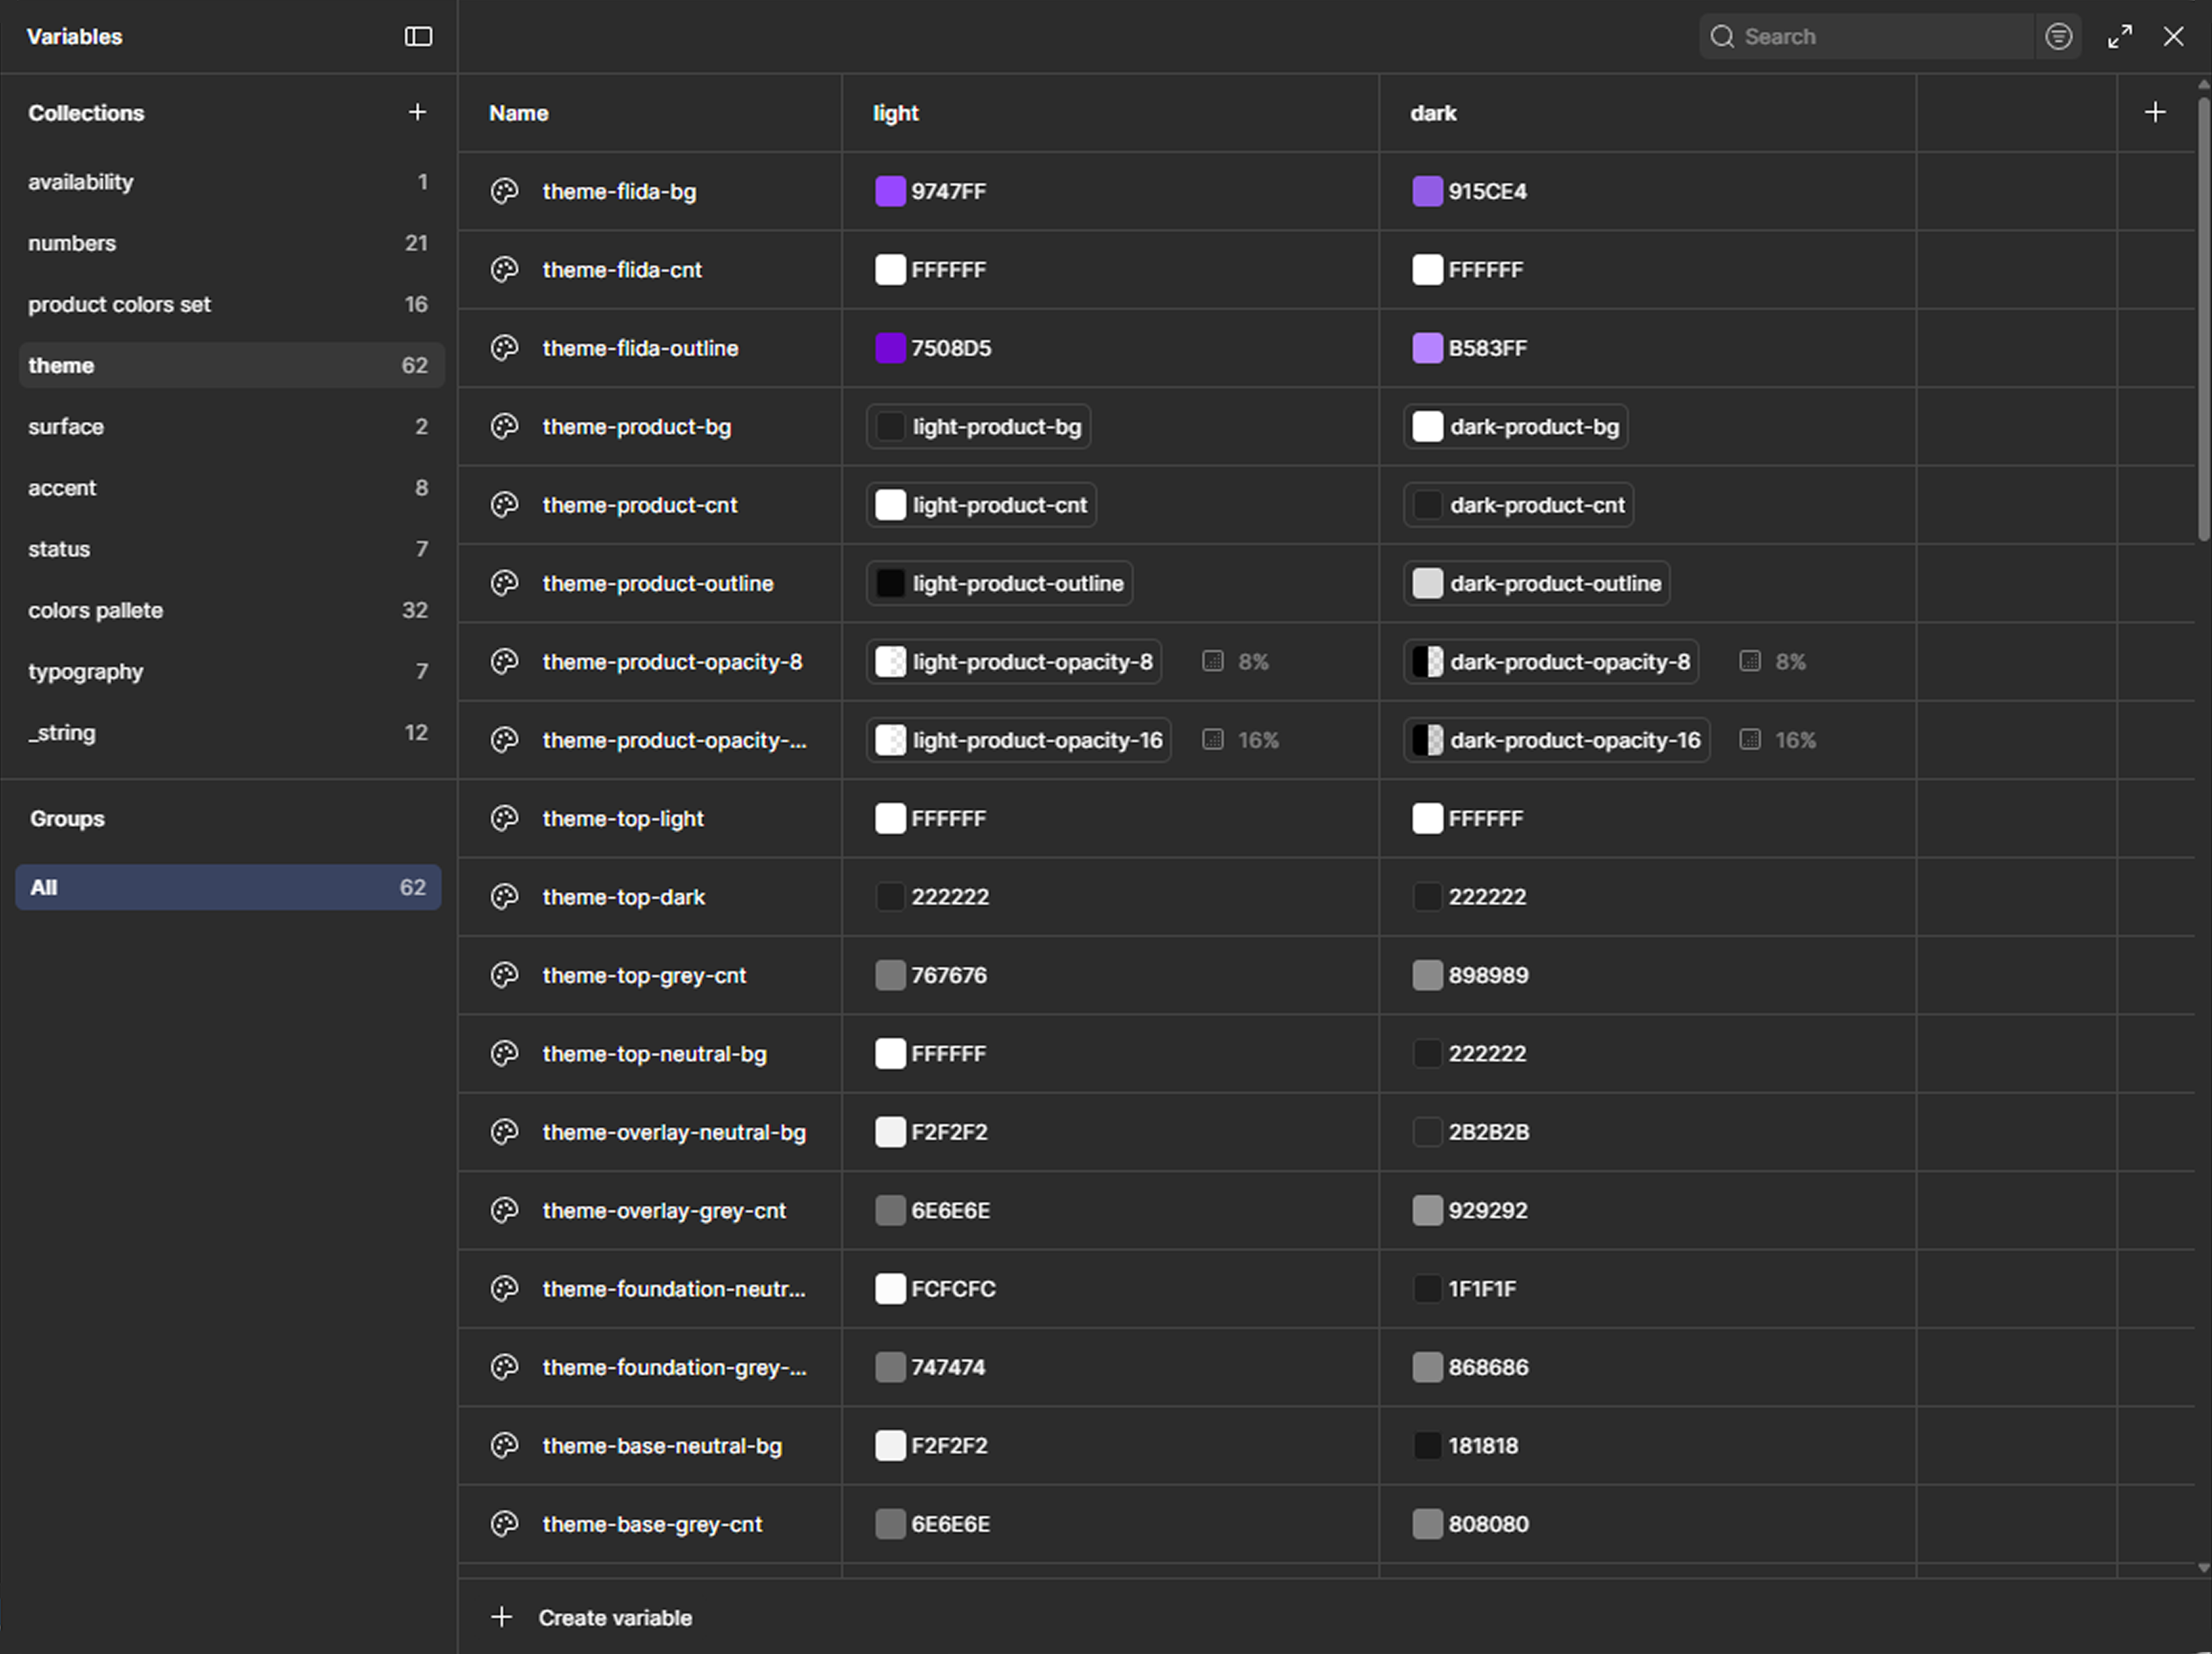Screen dimensions: 2212x1654
Task: Click the dark 16% opacity icon
Action: point(1749,740)
